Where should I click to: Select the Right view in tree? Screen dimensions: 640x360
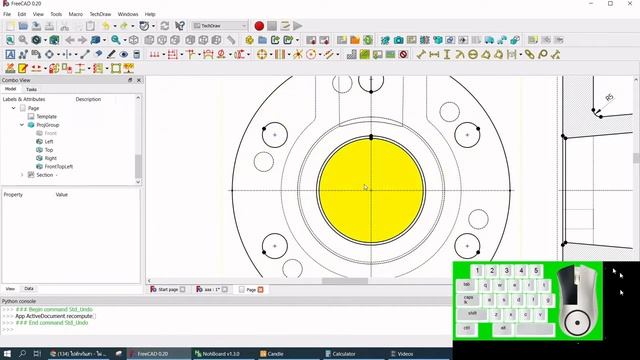[51, 158]
